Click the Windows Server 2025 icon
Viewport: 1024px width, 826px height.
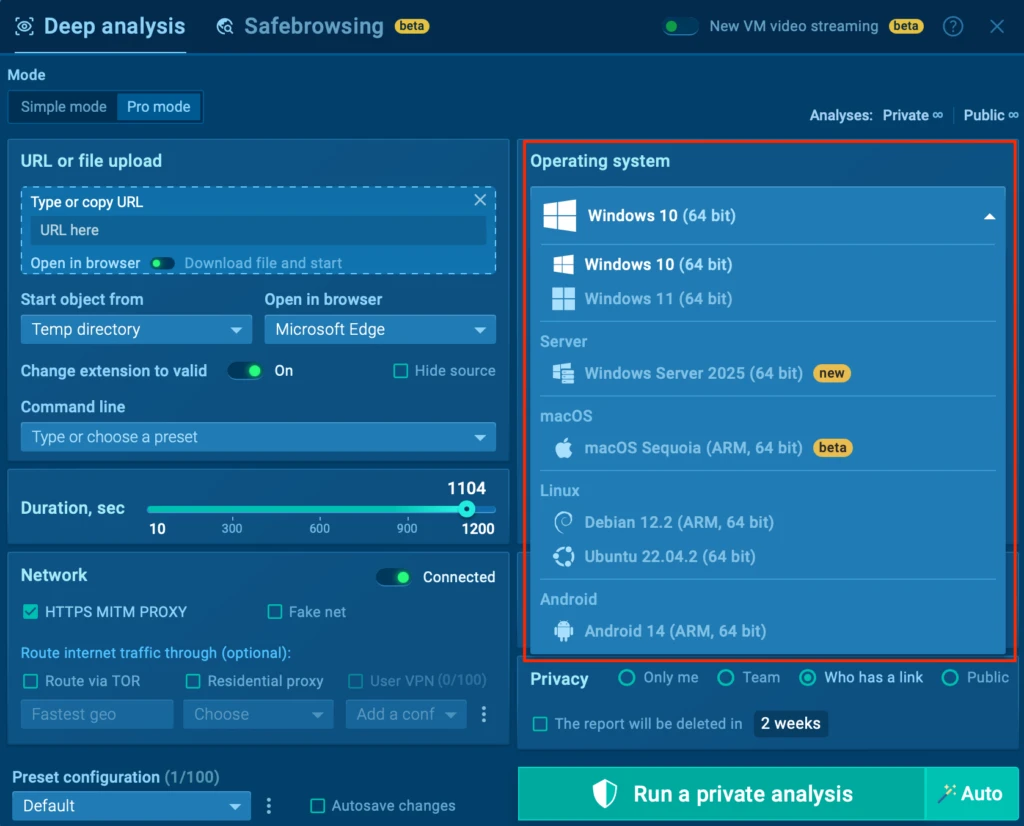coord(563,373)
